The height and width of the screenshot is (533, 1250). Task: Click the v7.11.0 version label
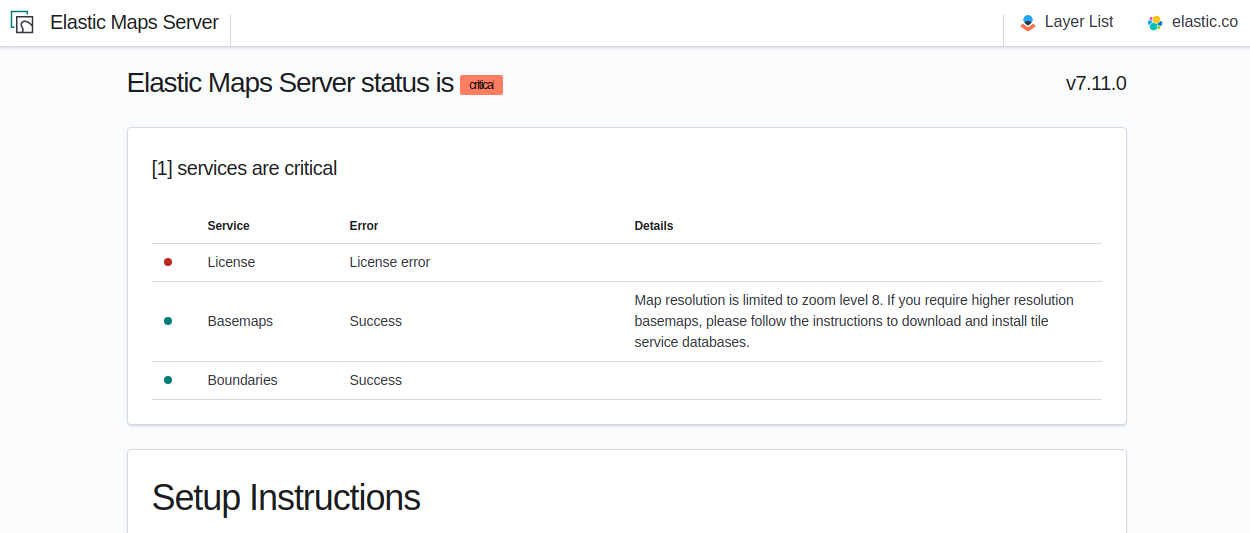(1096, 84)
